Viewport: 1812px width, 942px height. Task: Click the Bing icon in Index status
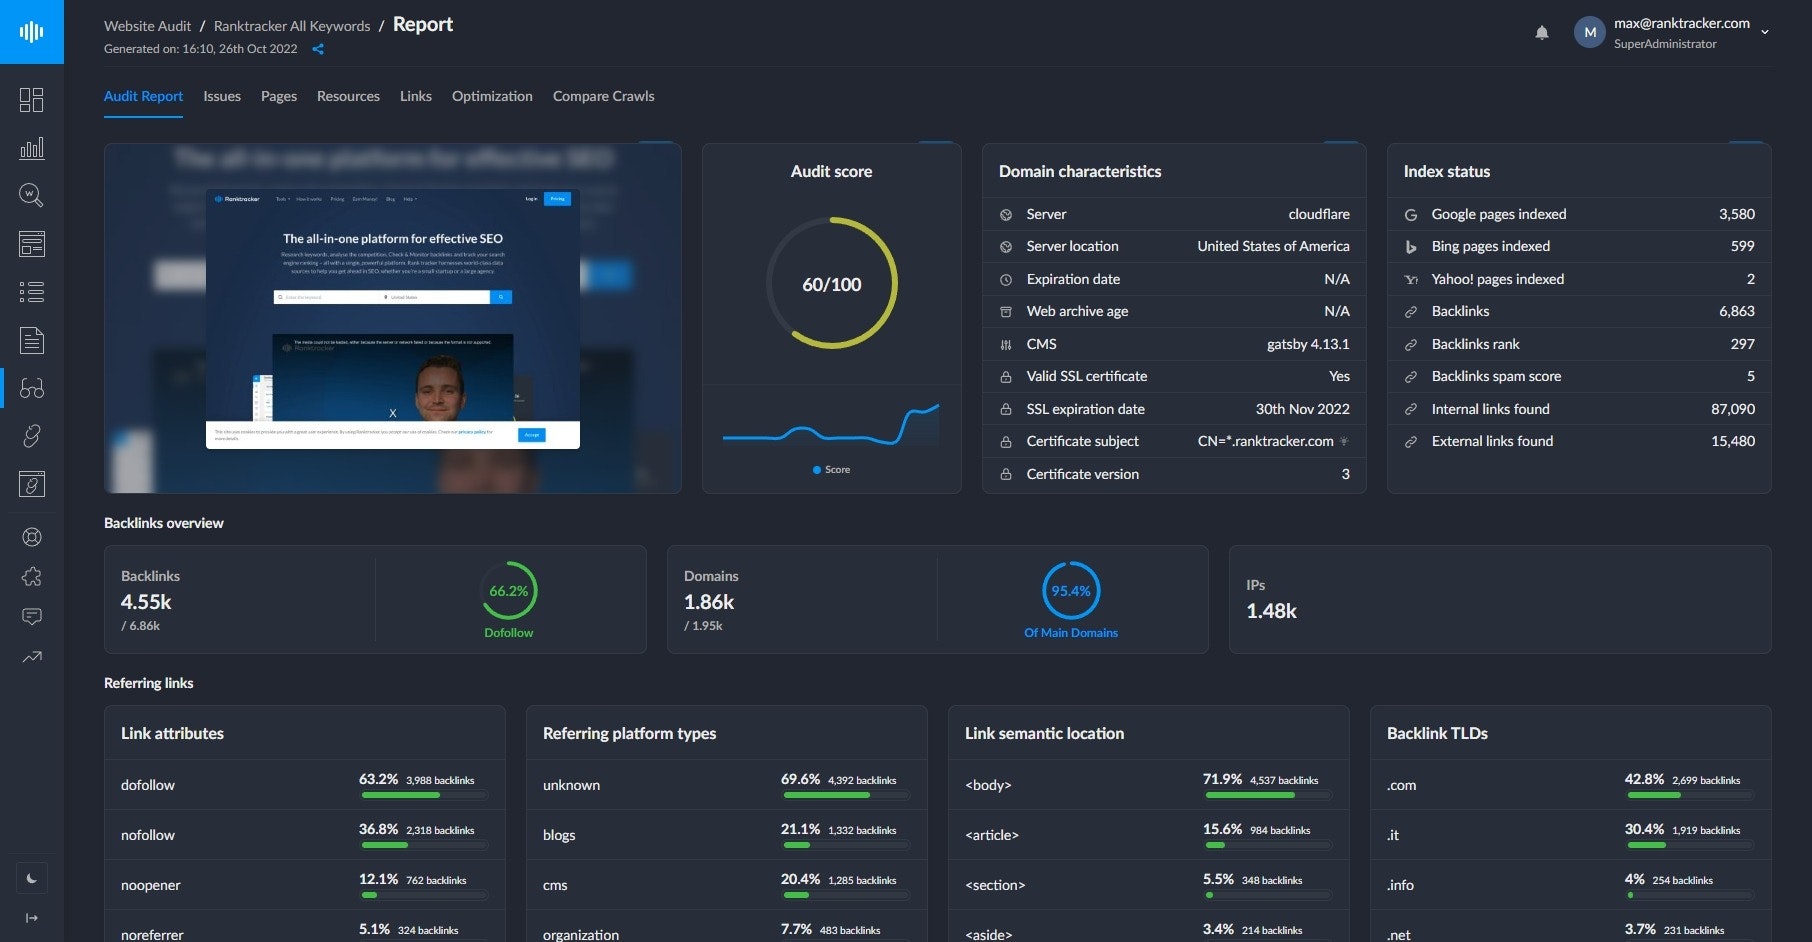[x=1411, y=247]
